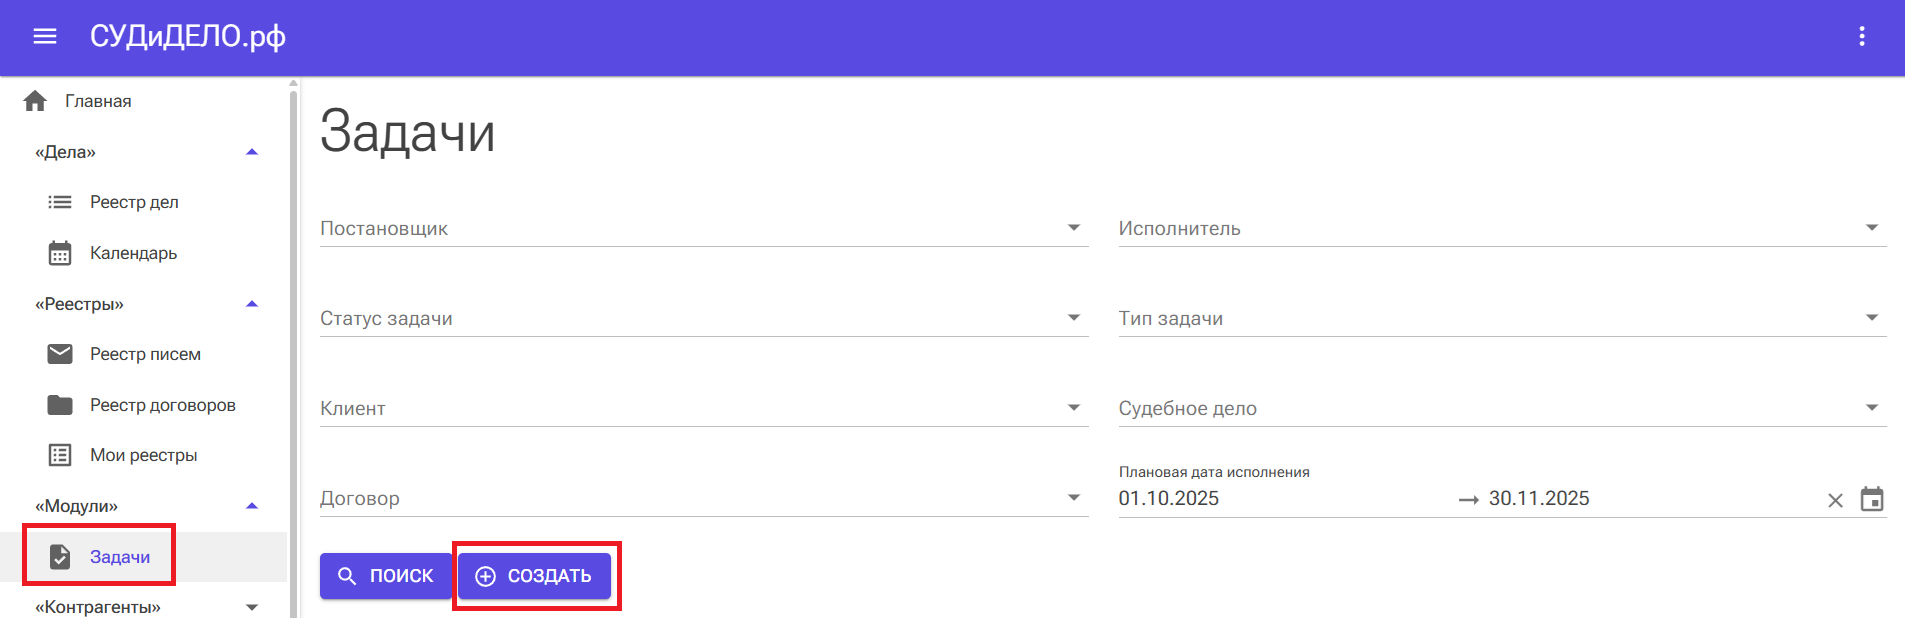Click the ПОИСК button
Image resolution: width=1905 pixels, height=618 pixels.
tap(386, 575)
